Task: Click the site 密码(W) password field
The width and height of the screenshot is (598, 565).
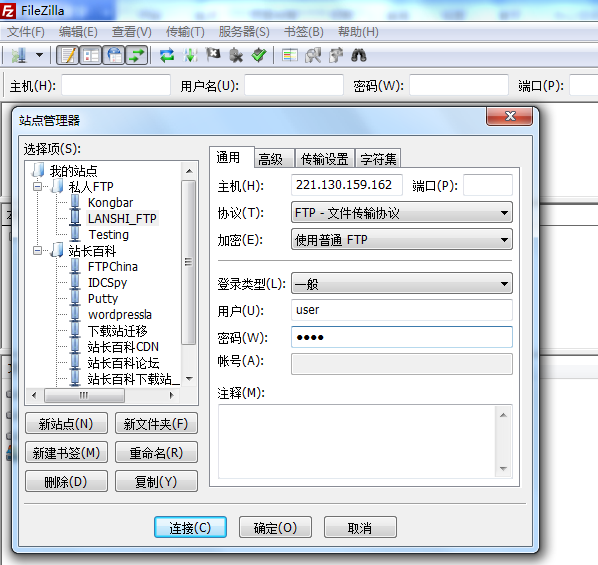Action: coord(402,337)
